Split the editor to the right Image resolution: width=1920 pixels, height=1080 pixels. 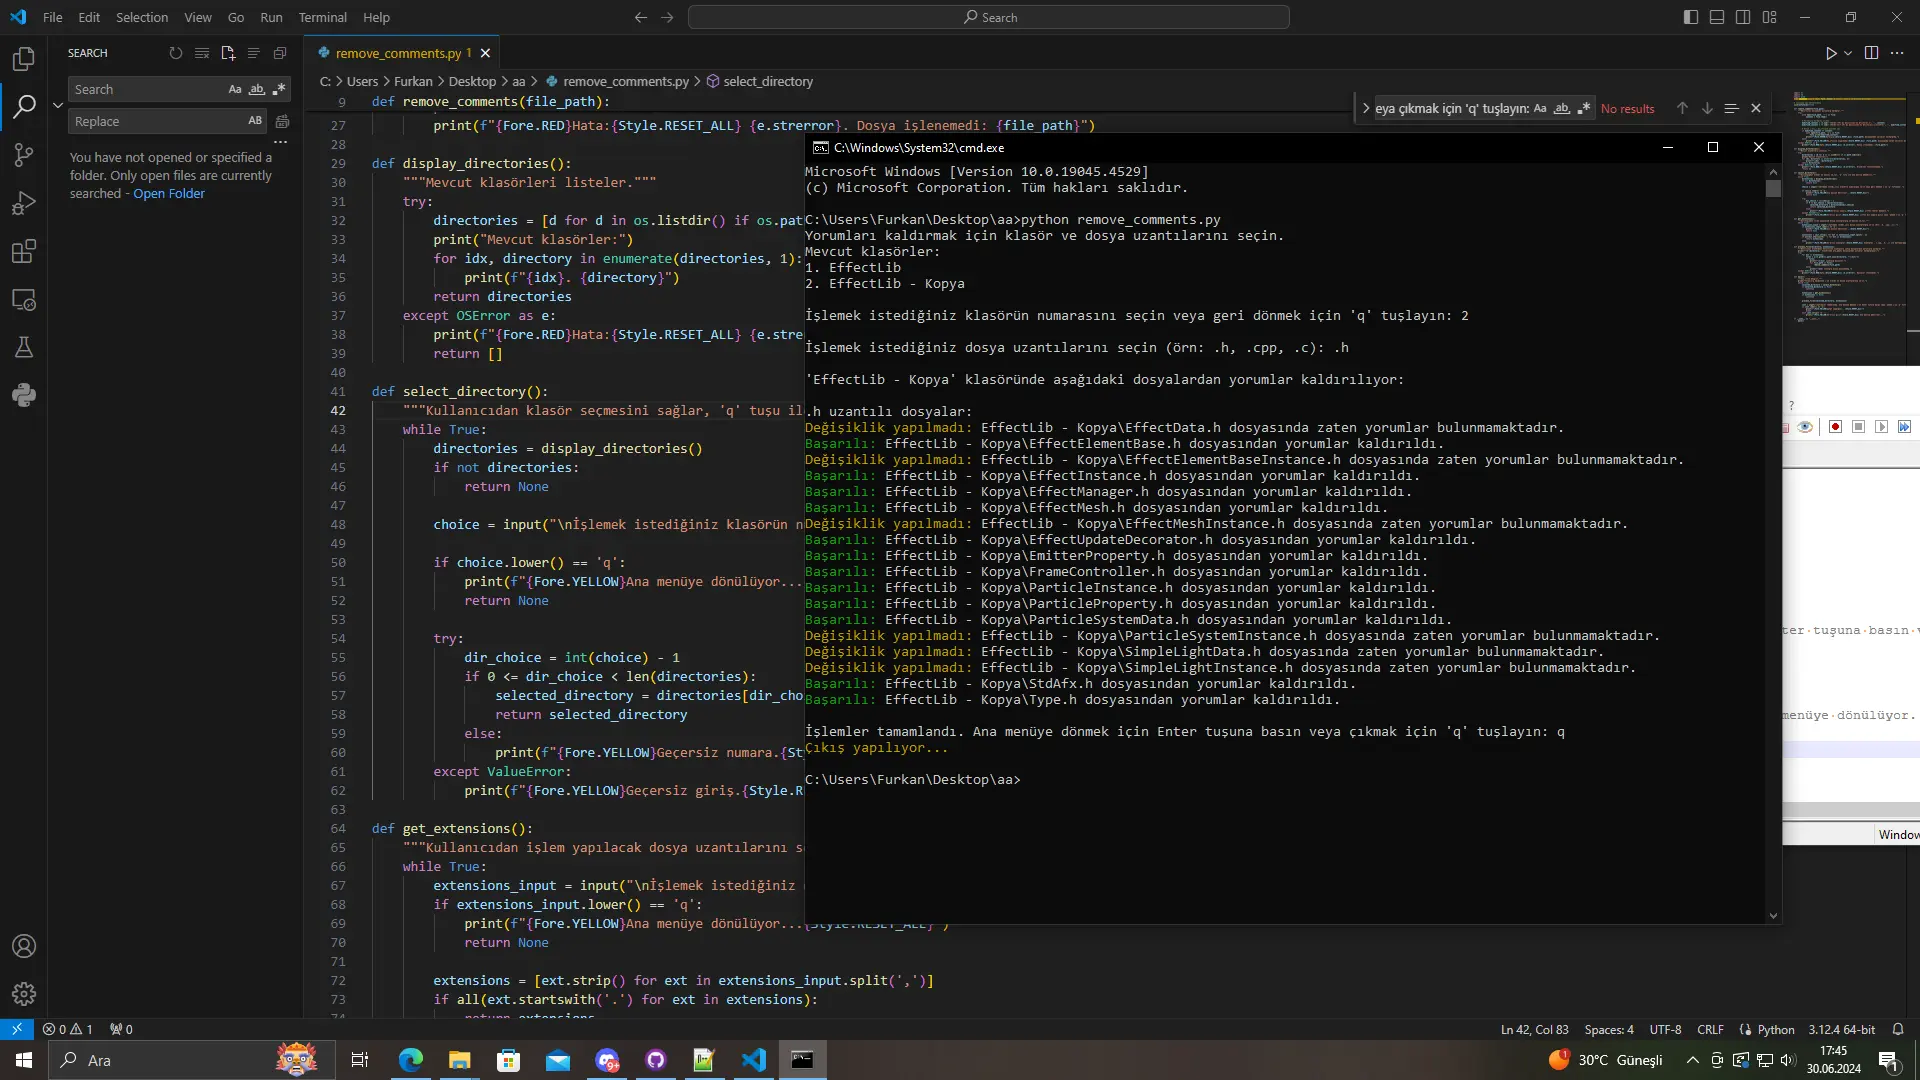click(x=1871, y=53)
